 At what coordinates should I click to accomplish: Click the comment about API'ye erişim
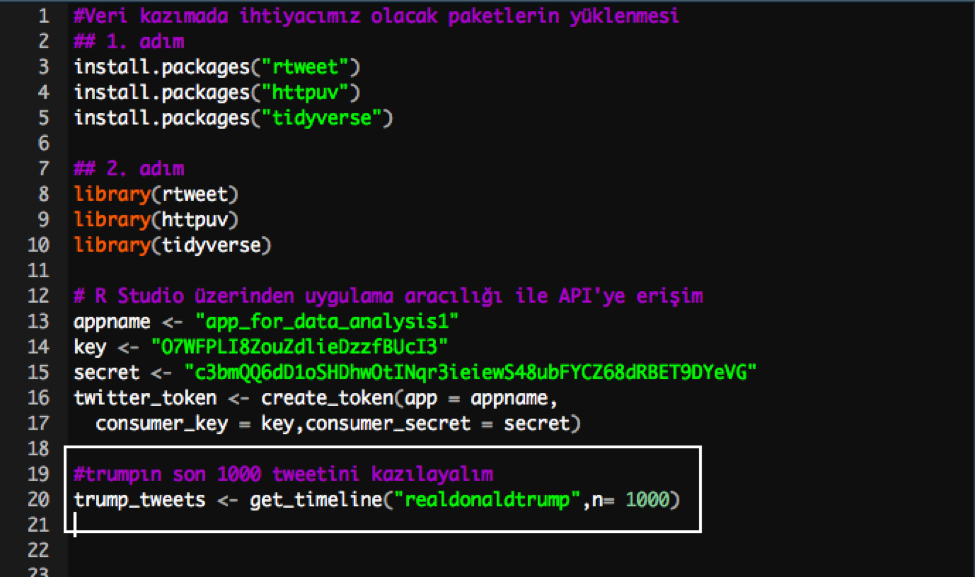point(388,296)
